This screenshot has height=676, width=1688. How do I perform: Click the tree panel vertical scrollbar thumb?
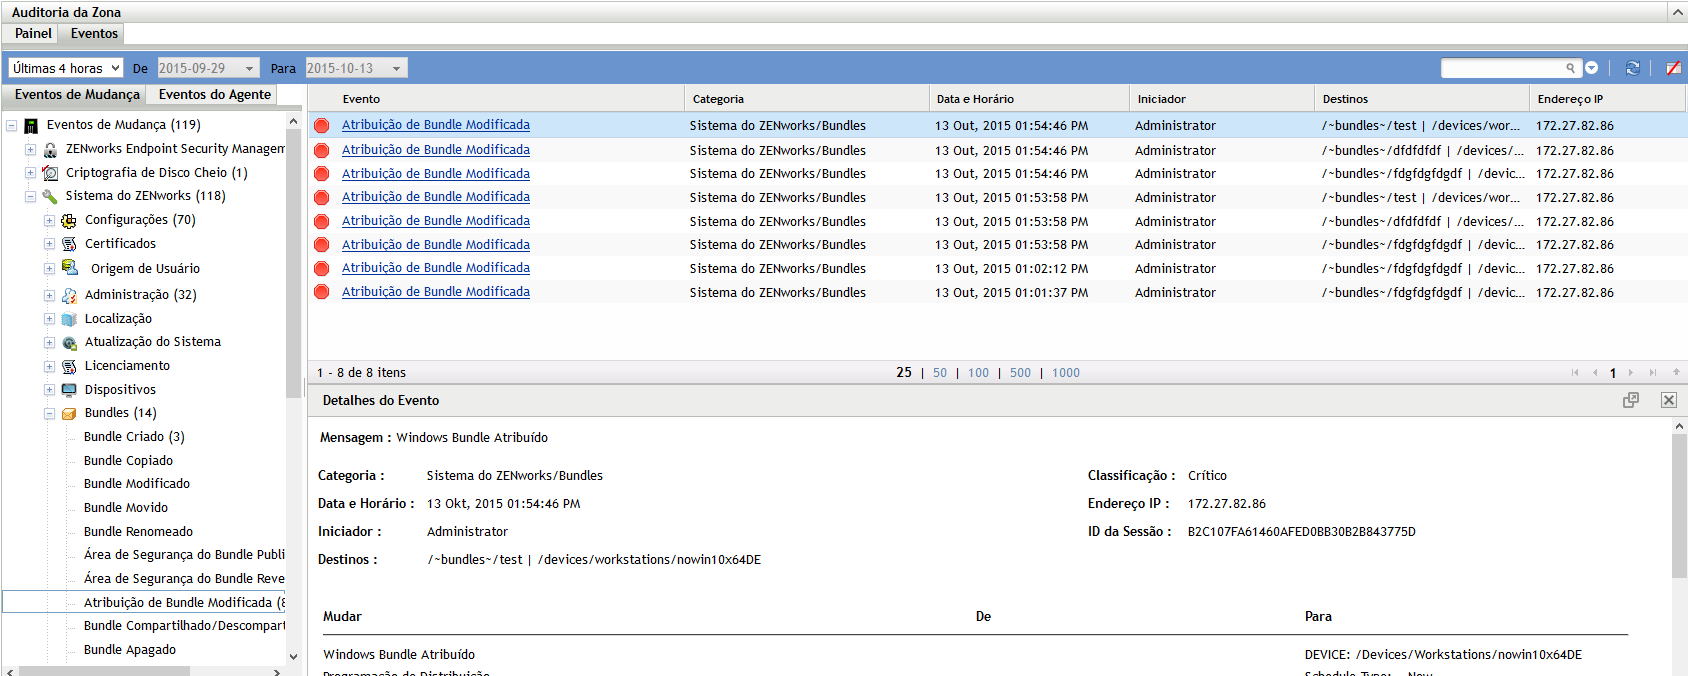pyautogui.click(x=293, y=263)
